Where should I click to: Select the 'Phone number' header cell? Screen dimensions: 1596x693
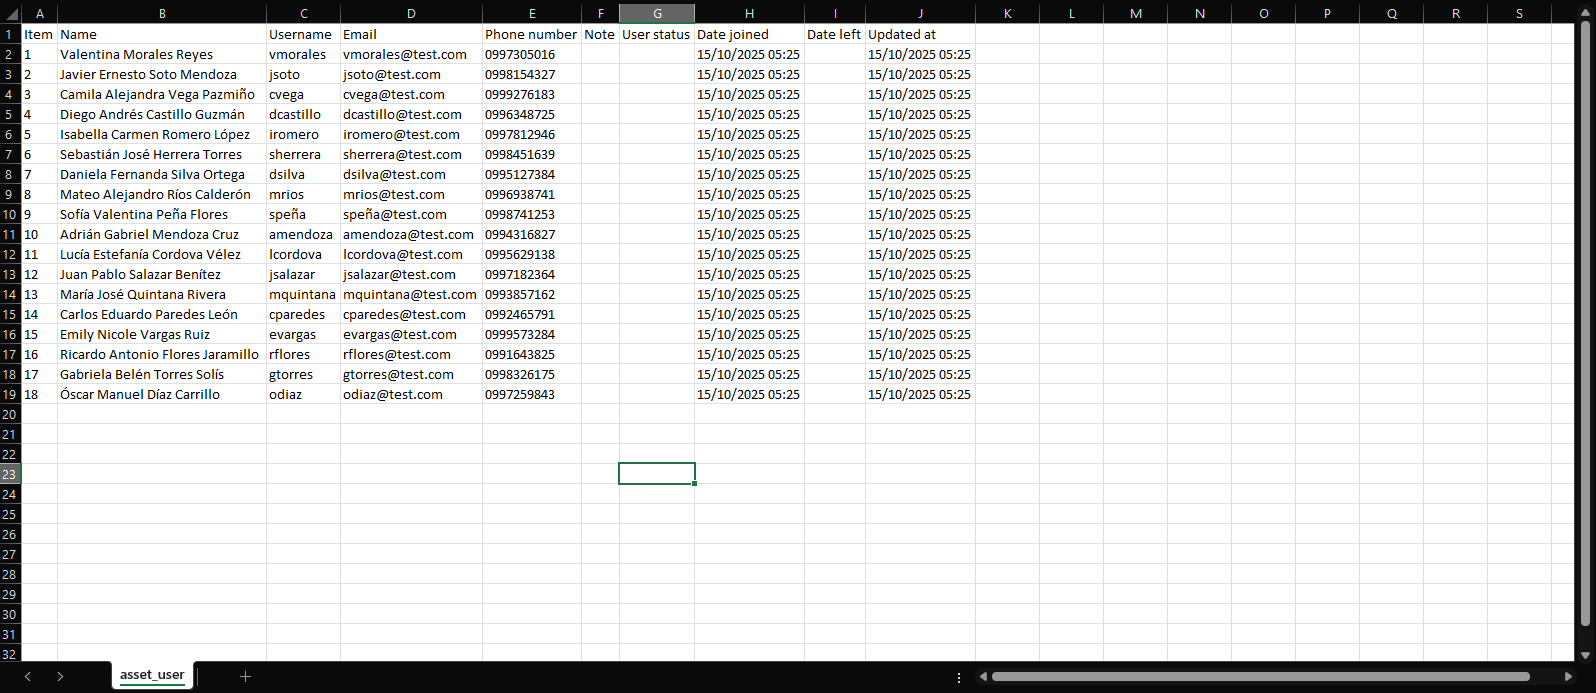click(531, 34)
